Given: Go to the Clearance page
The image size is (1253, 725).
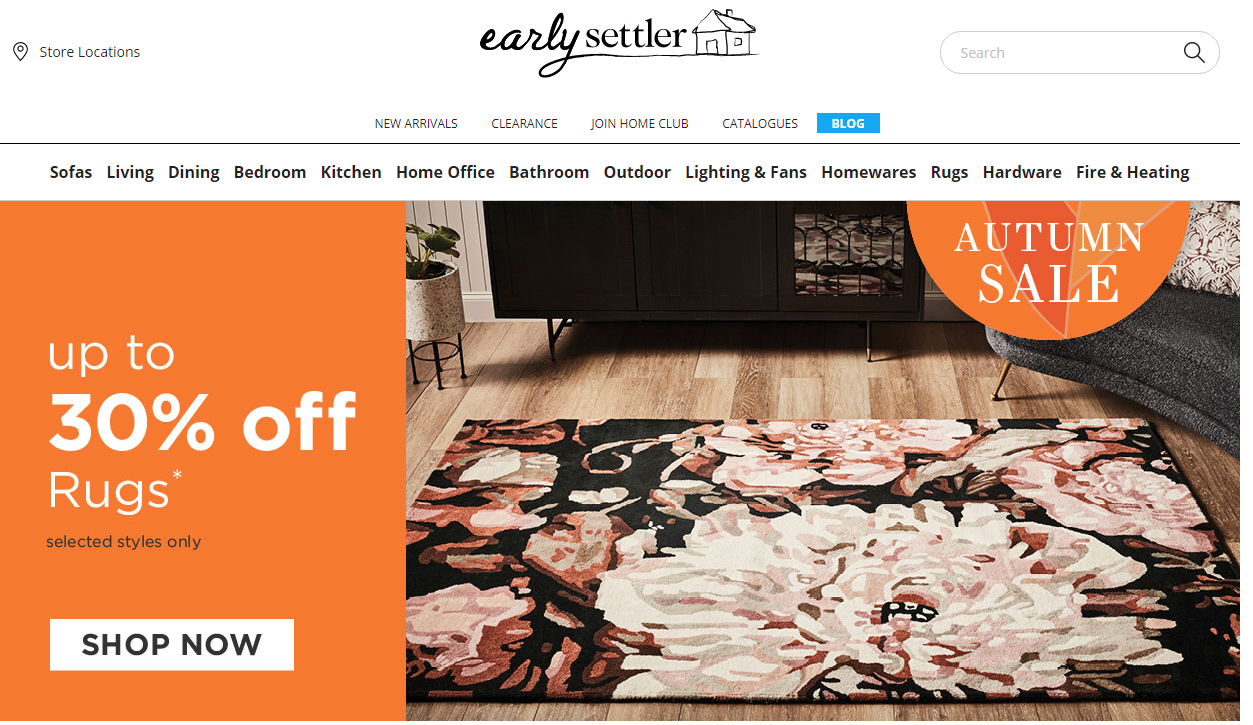Looking at the screenshot, I should point(524,124).
